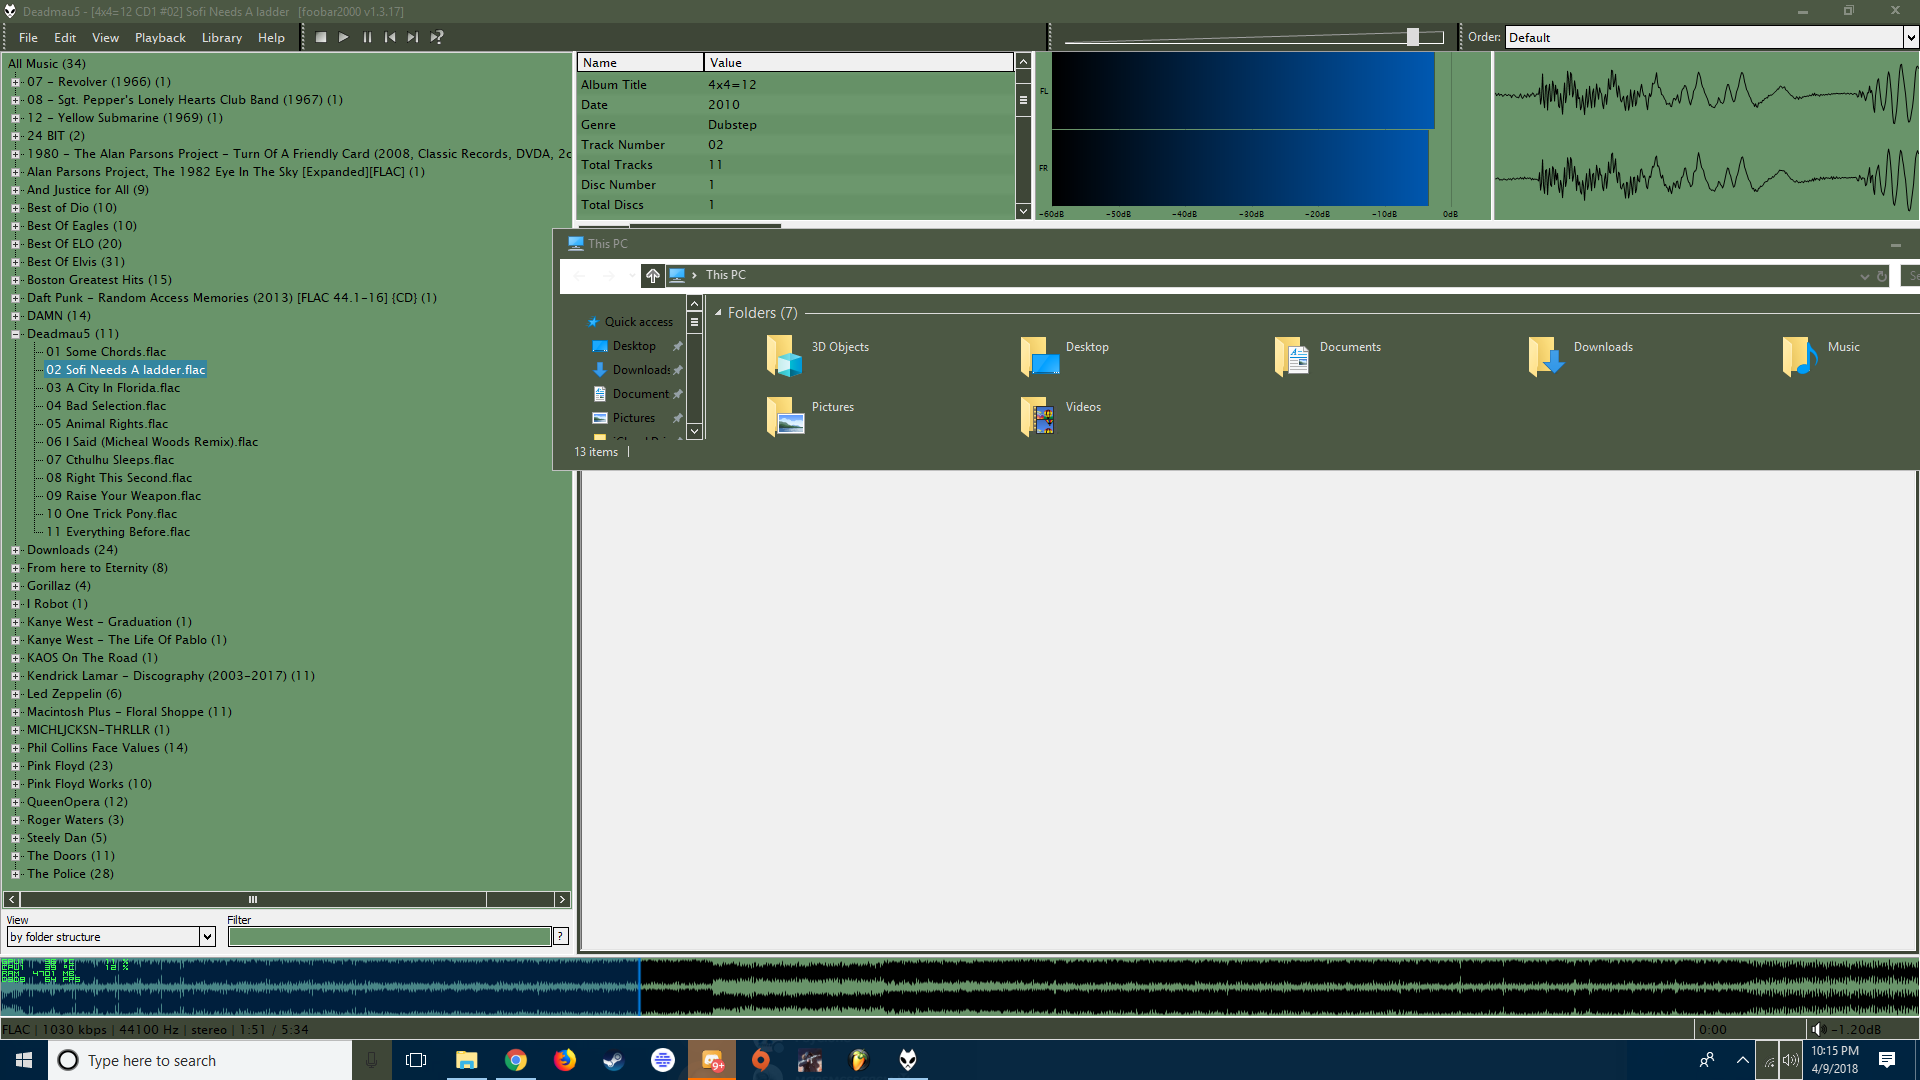Click the waveform seekbar to seek the track
1920x1080 pixels.
(960, 987)
